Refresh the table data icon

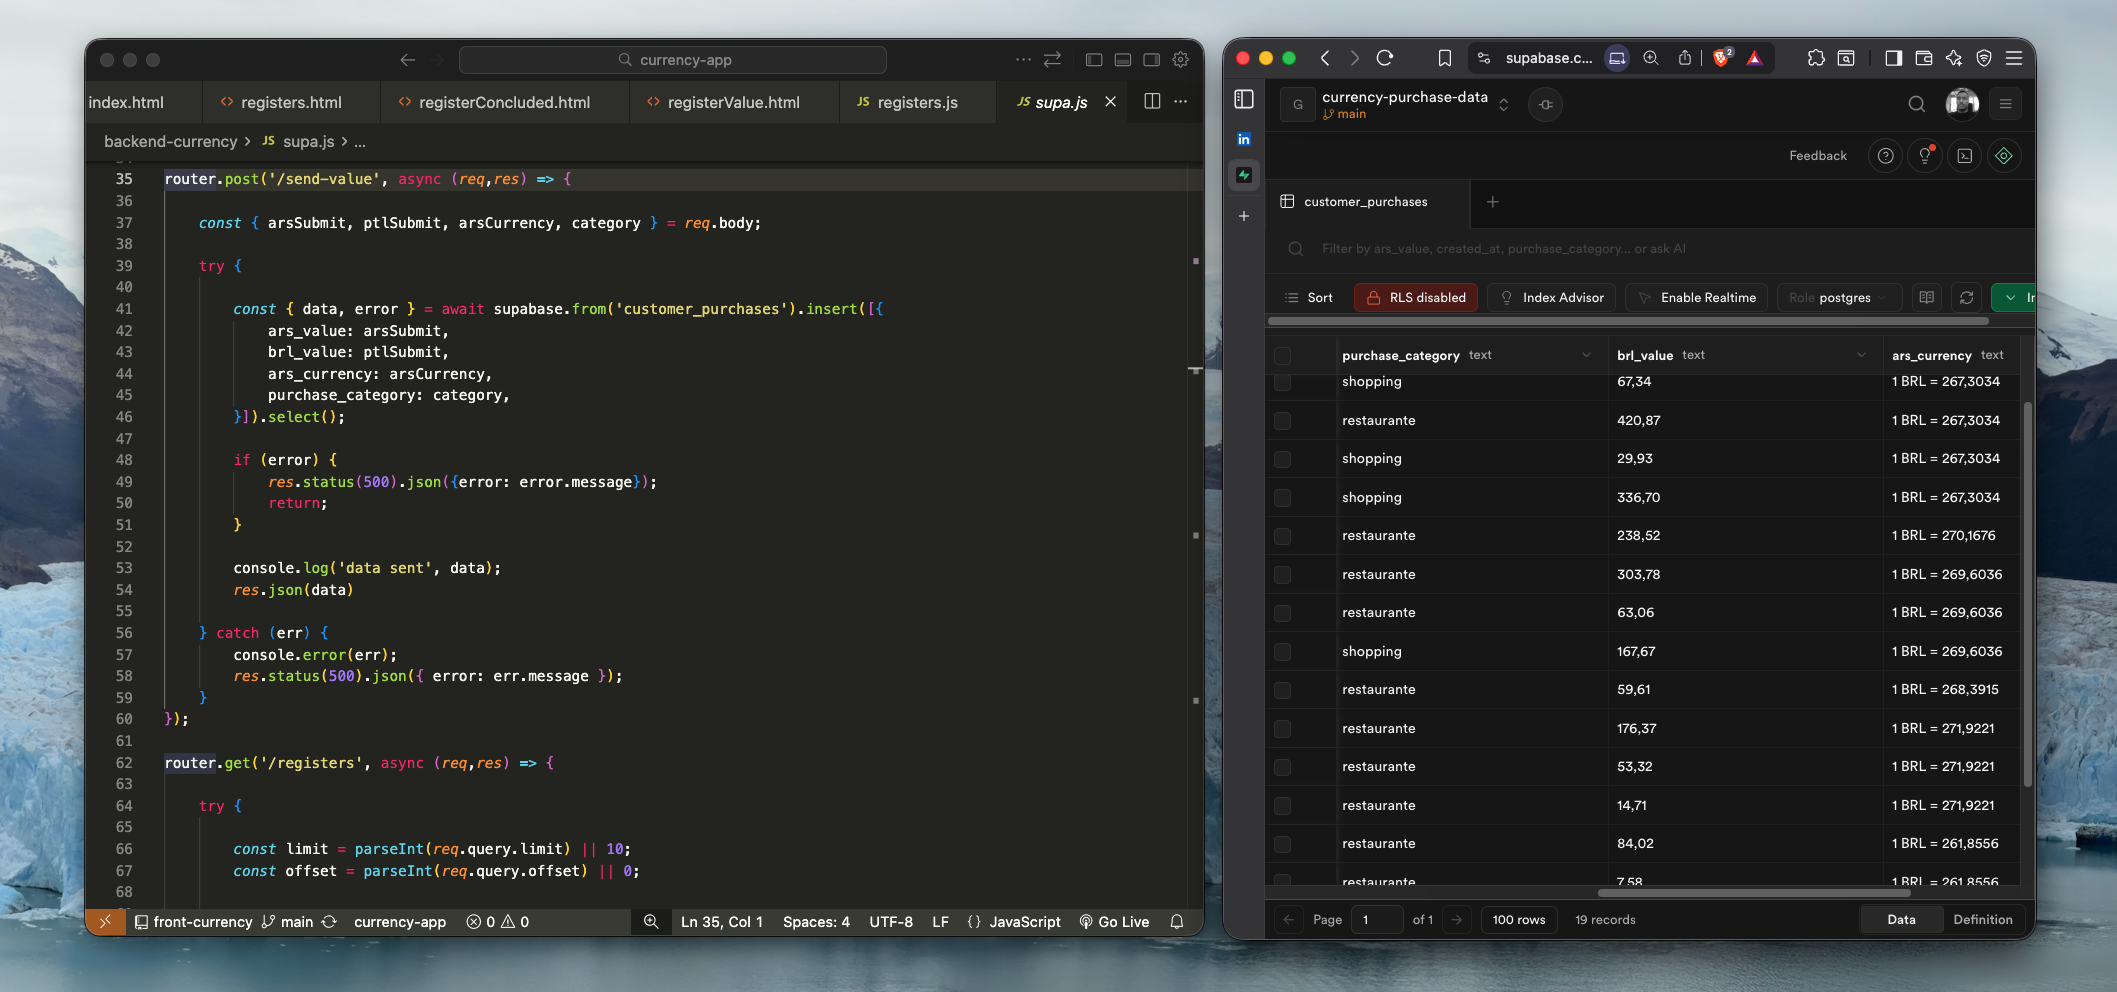1966,298
